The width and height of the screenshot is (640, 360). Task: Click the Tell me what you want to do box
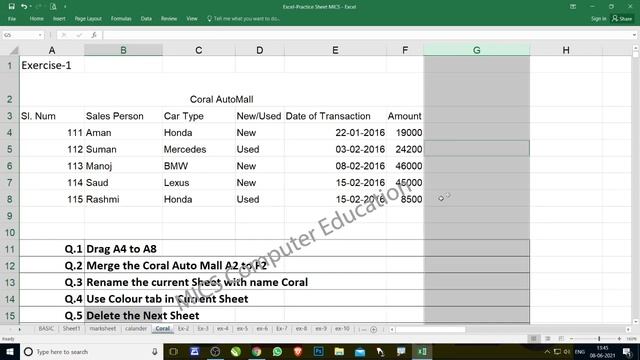pyautogui.click(x=244, y=19)
